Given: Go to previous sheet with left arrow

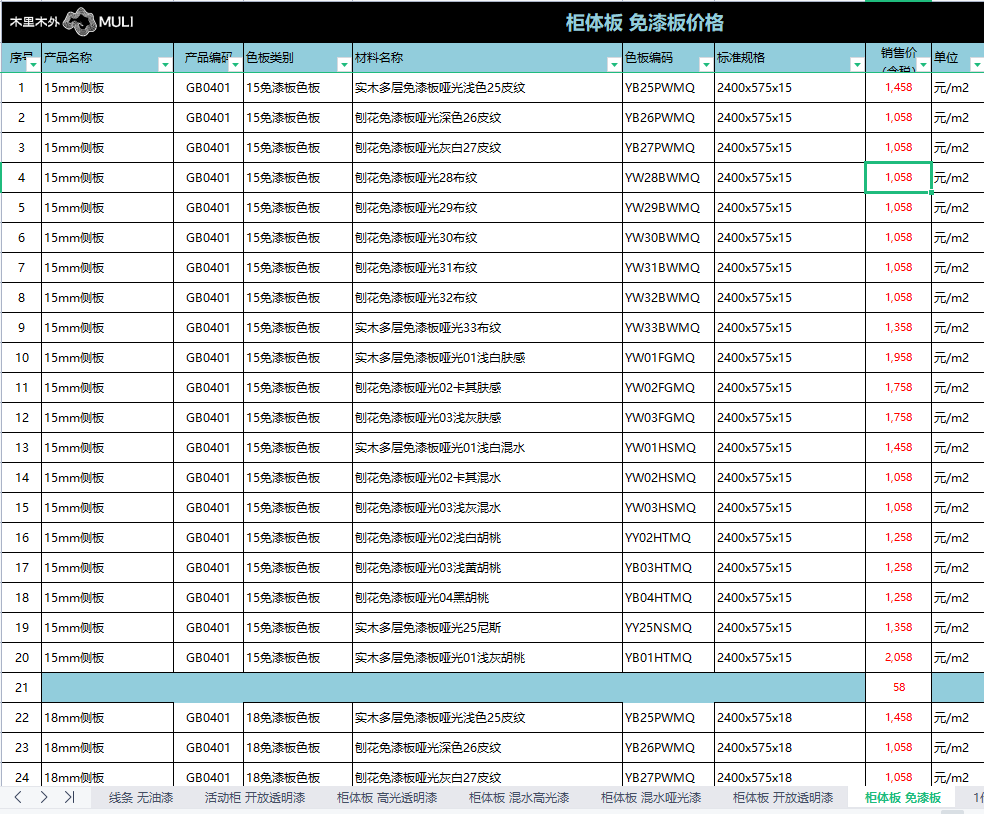Looking at the screenshot, I should 17,797.
